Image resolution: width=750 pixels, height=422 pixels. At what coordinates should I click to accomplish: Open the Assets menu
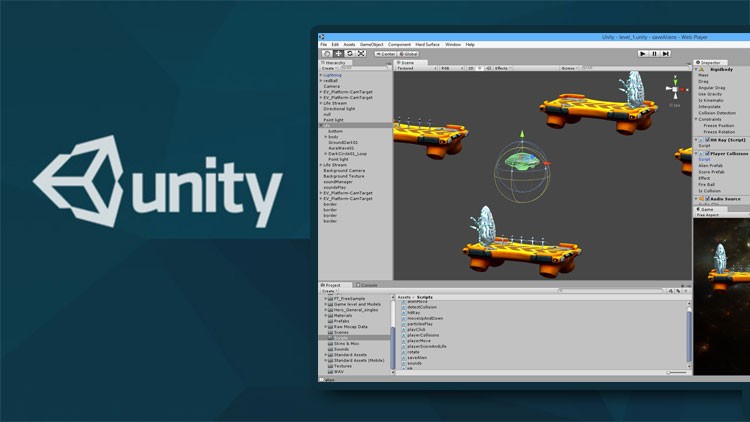pyautogui.click(x=349, y=44)
